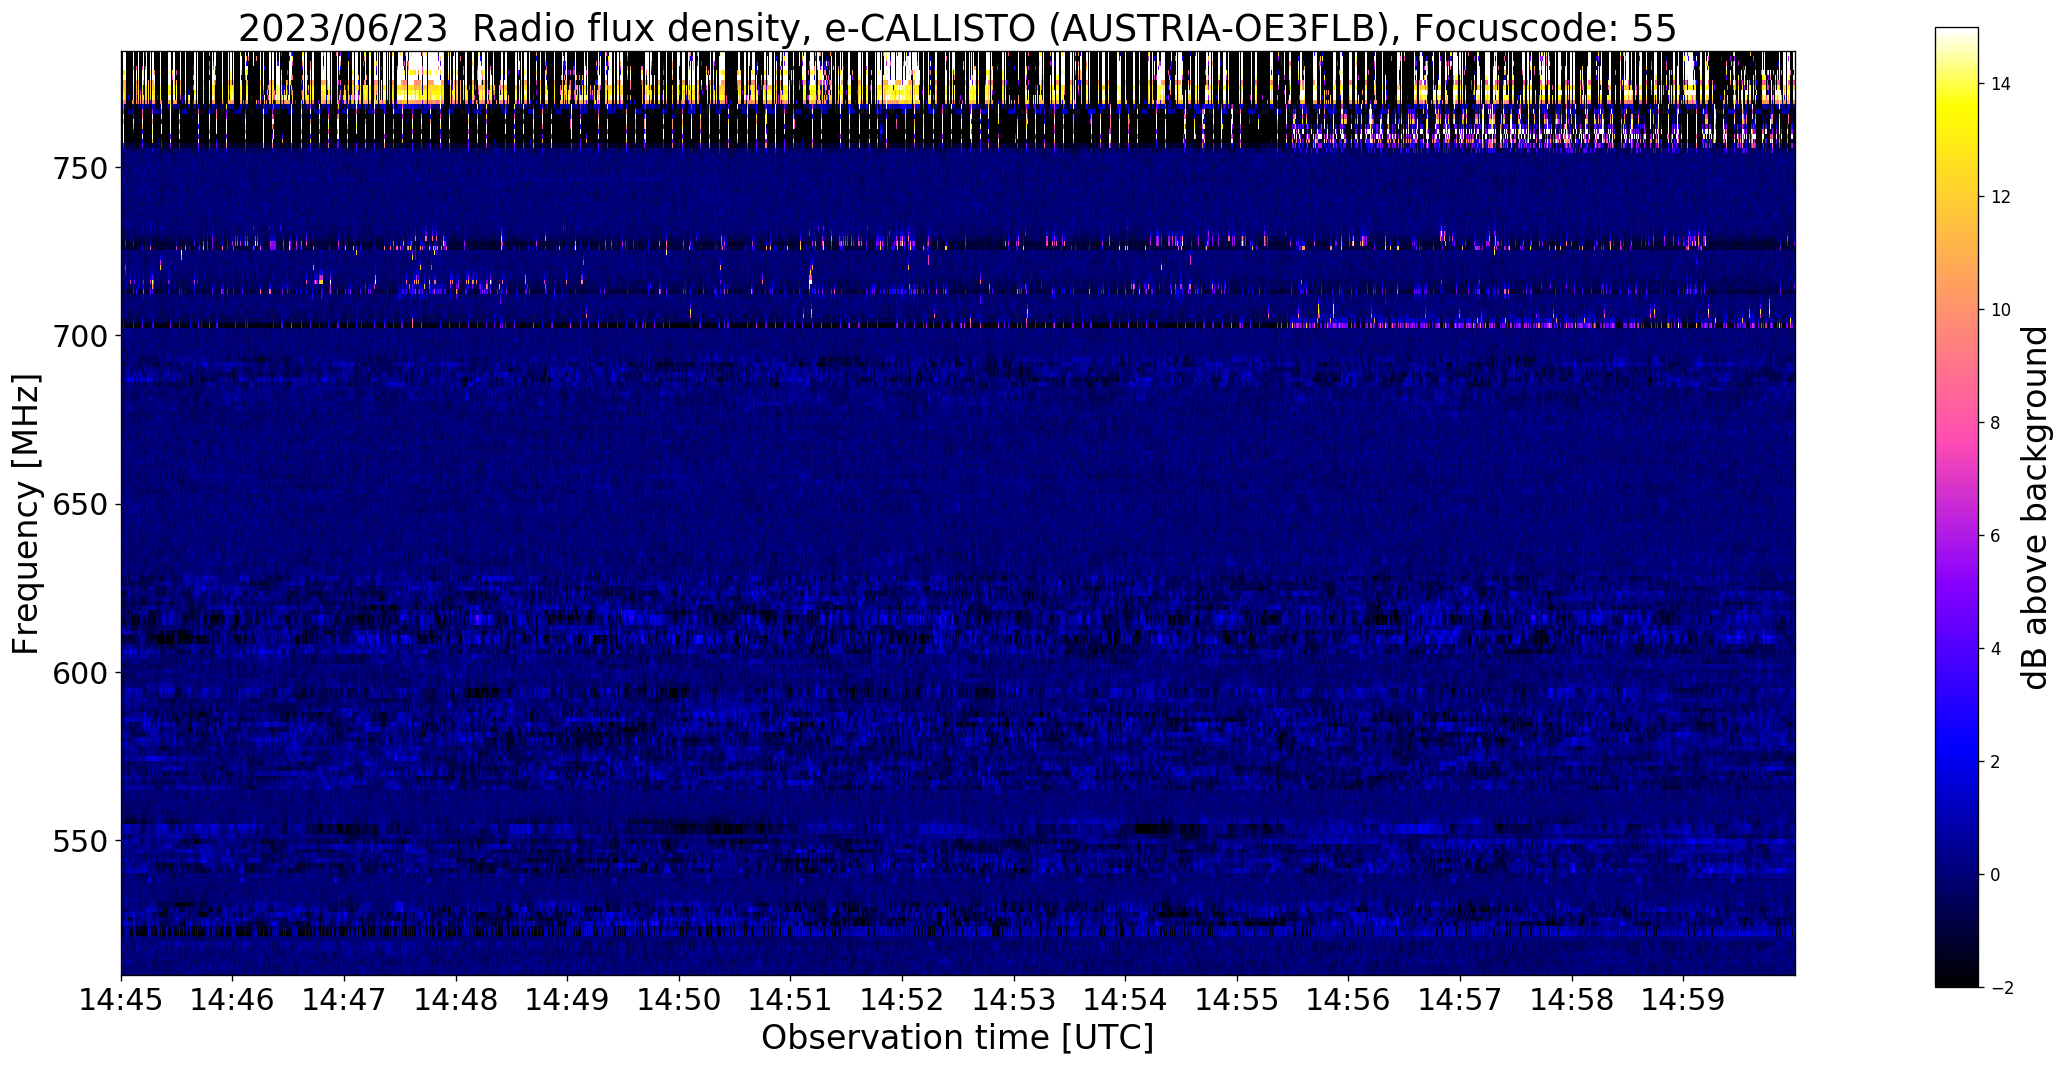Click the colorbar tick label 2
The image size is (2066, 1067).
1995,762
